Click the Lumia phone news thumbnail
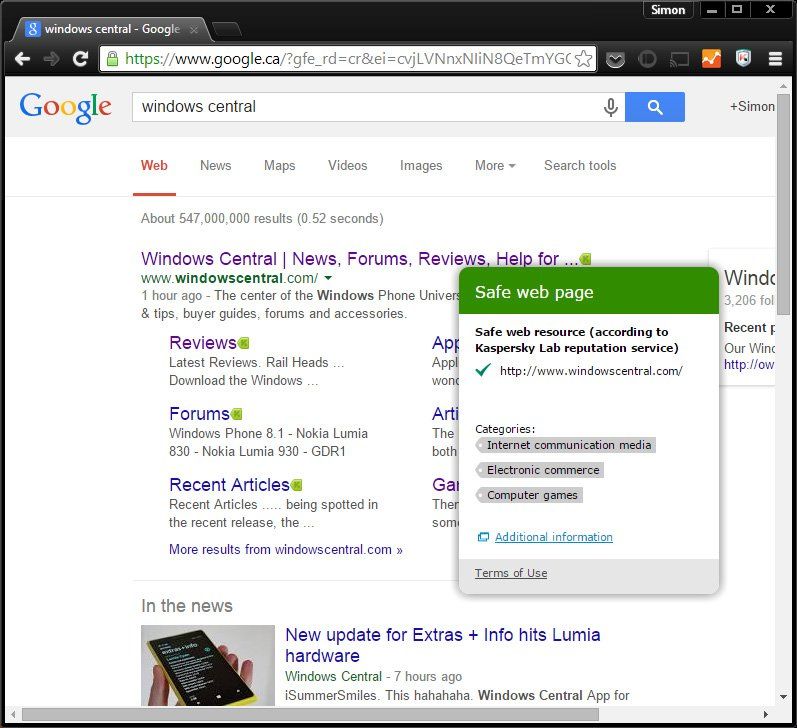This screenshot has width=797, height=728. pyautogui.click(x=208, y=665)
